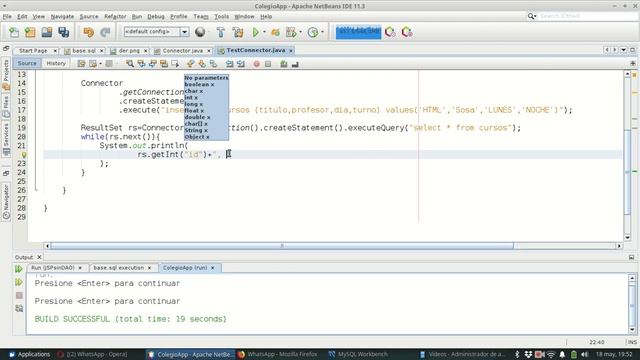Image resolution: width=640 pixels, height=360 pixels.
Task: Select the History view button
Action: point(56,63)
